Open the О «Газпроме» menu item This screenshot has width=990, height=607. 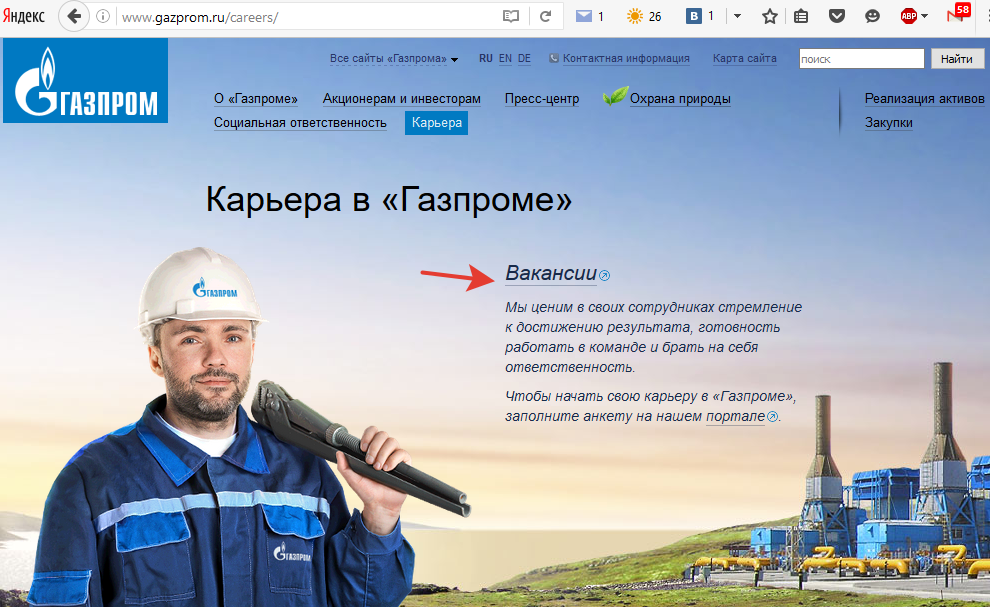[x=256, y=99]
